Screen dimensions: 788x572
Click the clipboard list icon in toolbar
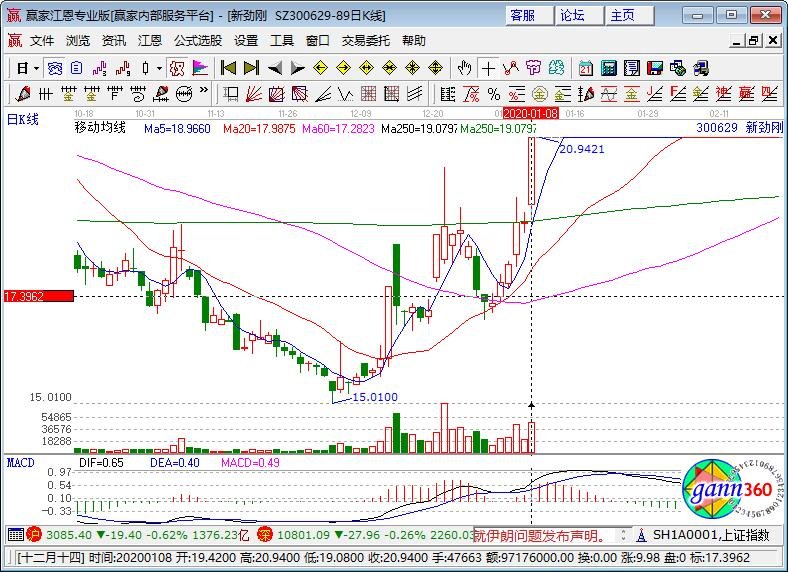tap(76, 68)
